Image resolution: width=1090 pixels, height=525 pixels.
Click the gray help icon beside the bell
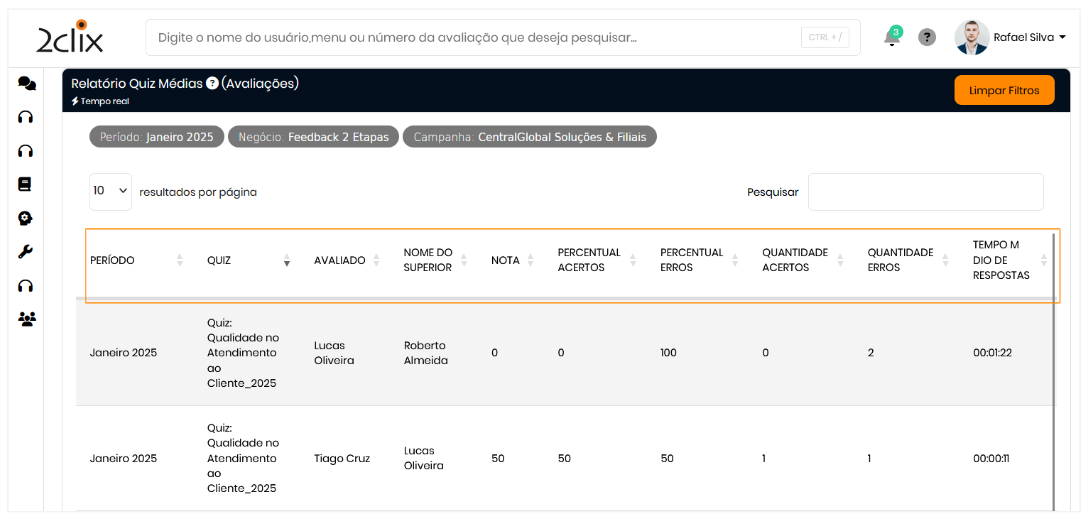click(927, 38)
